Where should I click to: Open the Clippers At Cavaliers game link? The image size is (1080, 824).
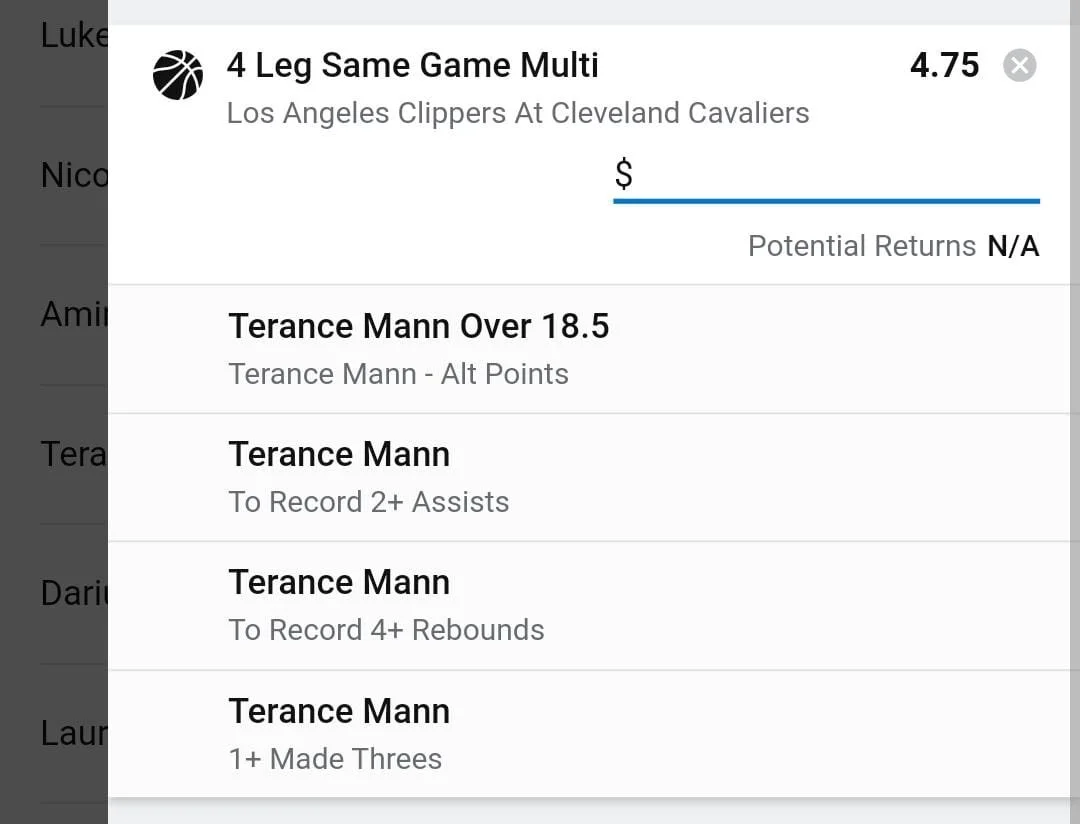click(518, 113)
